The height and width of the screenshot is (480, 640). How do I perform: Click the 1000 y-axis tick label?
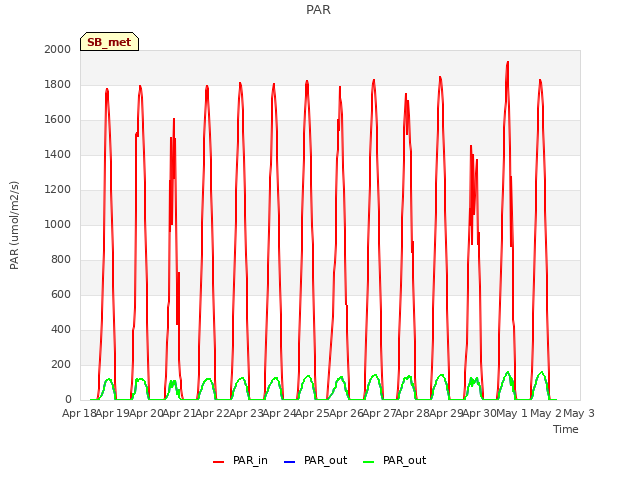click(58, 224)
